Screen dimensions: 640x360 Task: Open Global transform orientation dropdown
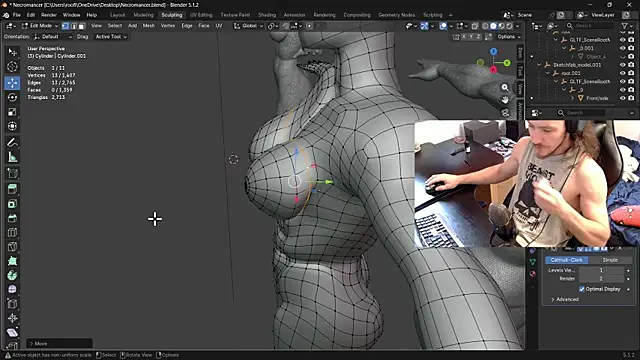pos(249,26)
